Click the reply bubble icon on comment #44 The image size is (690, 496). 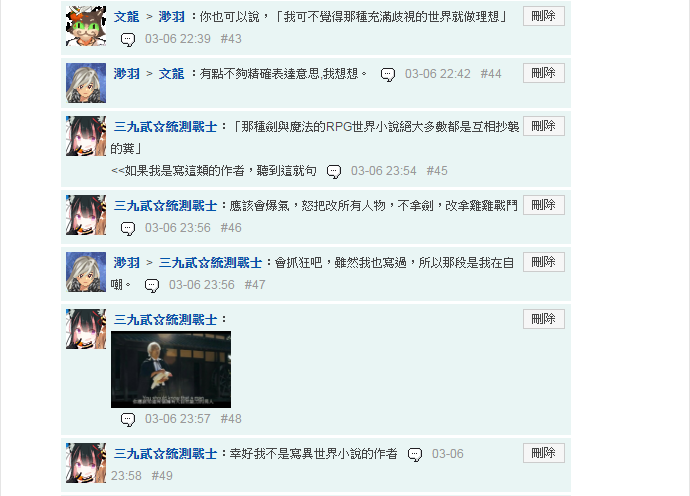point(388,74)
